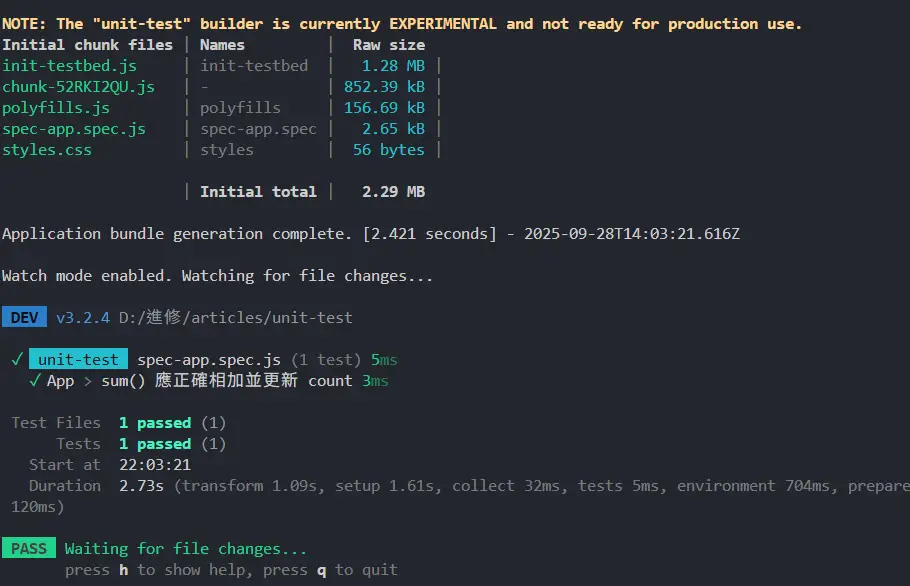
Task: Select the chunk-52RKI2QU.js file name
Action: [78, 87]
